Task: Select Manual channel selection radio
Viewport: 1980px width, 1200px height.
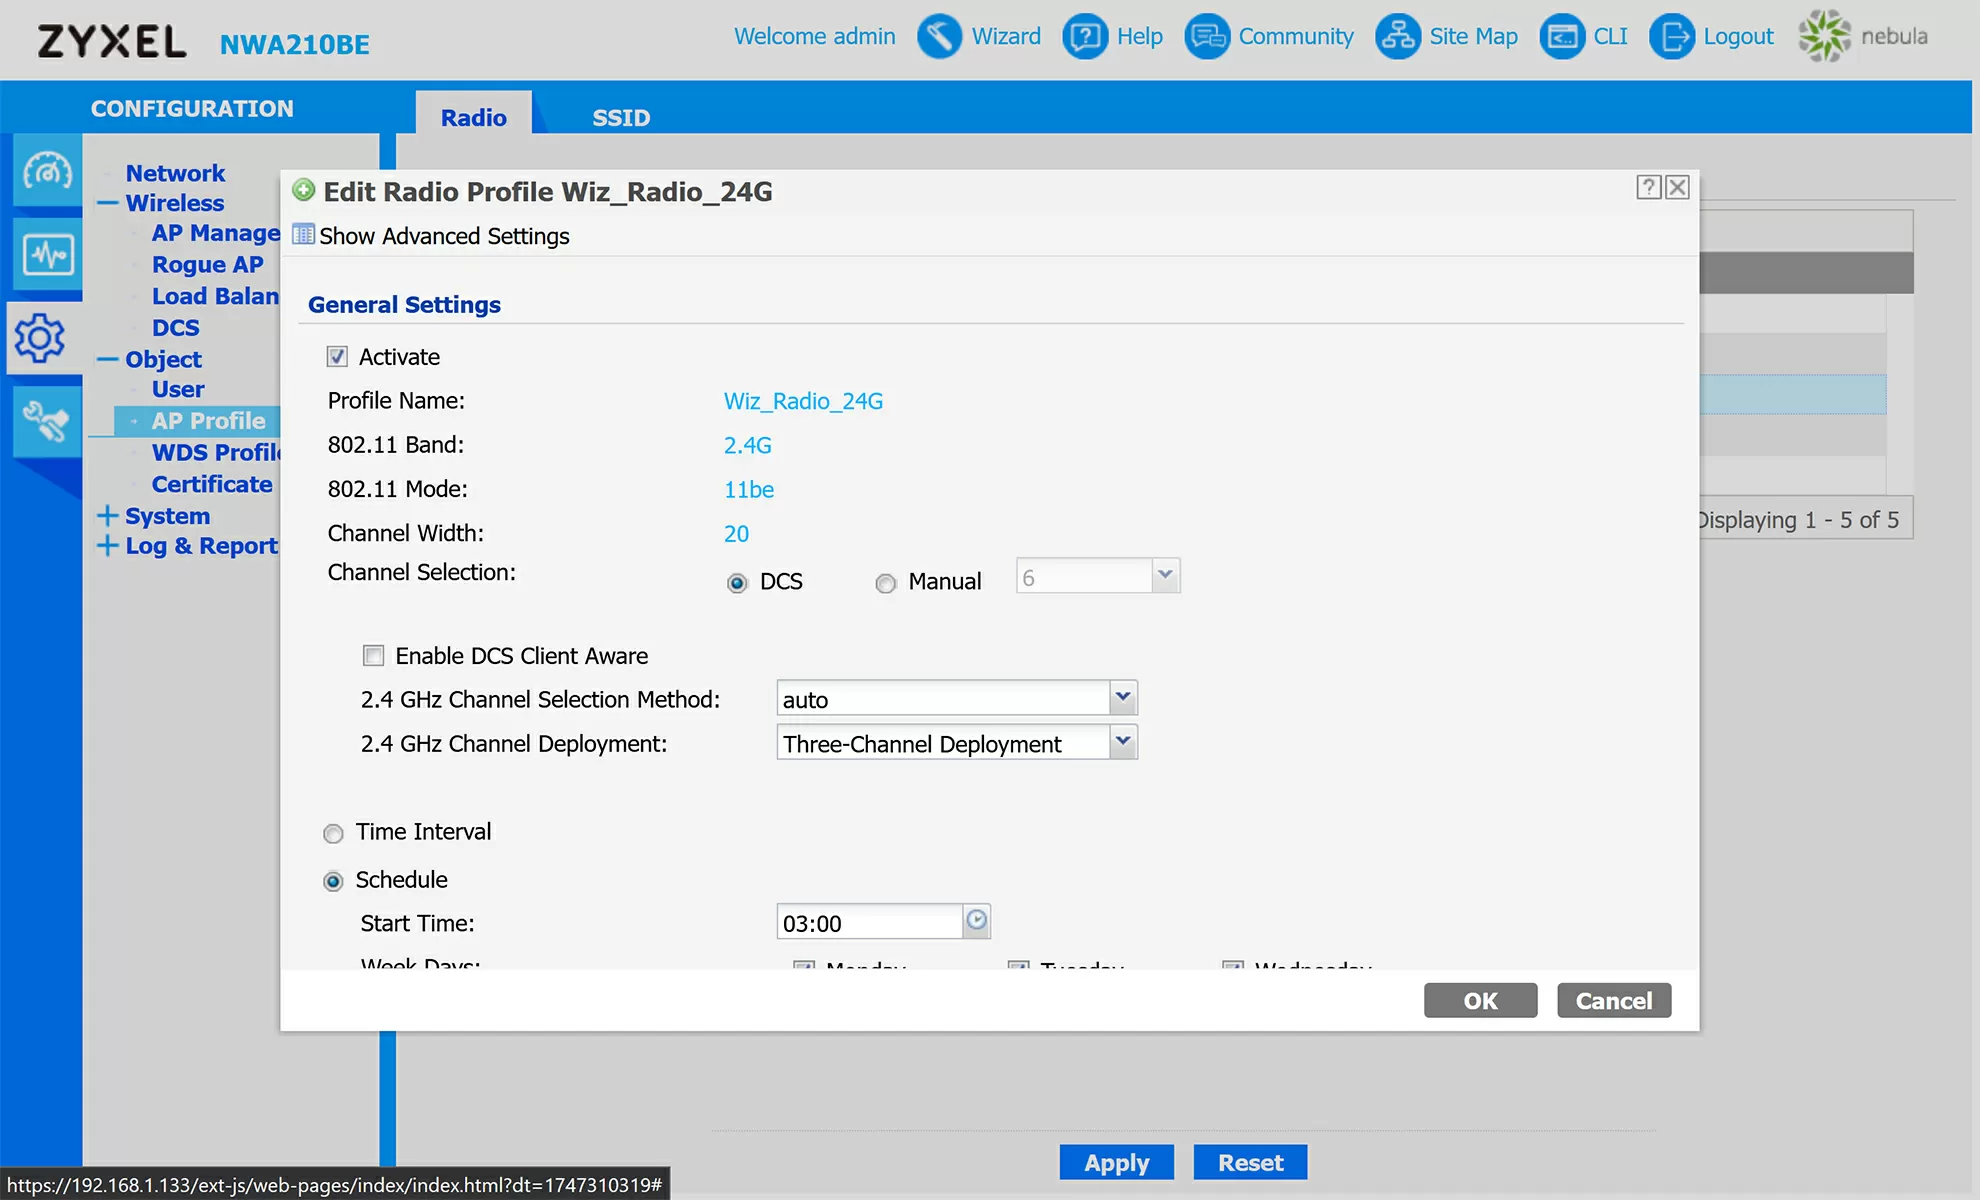Action: (886, 583)
